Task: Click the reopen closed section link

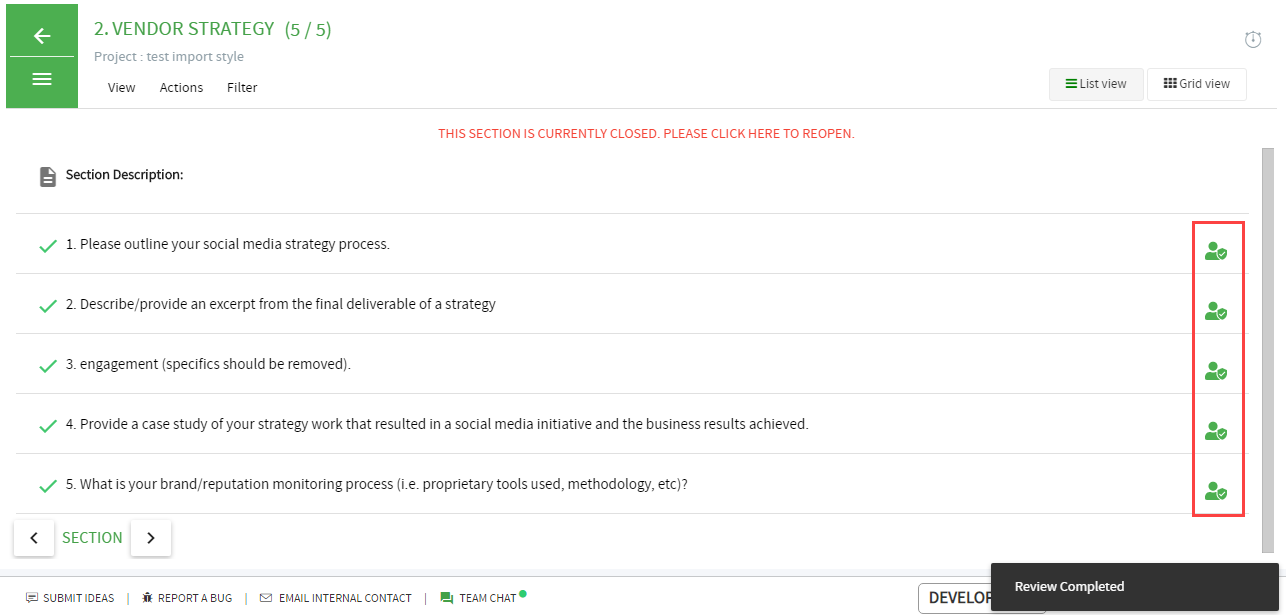Action: click(646, 134)
